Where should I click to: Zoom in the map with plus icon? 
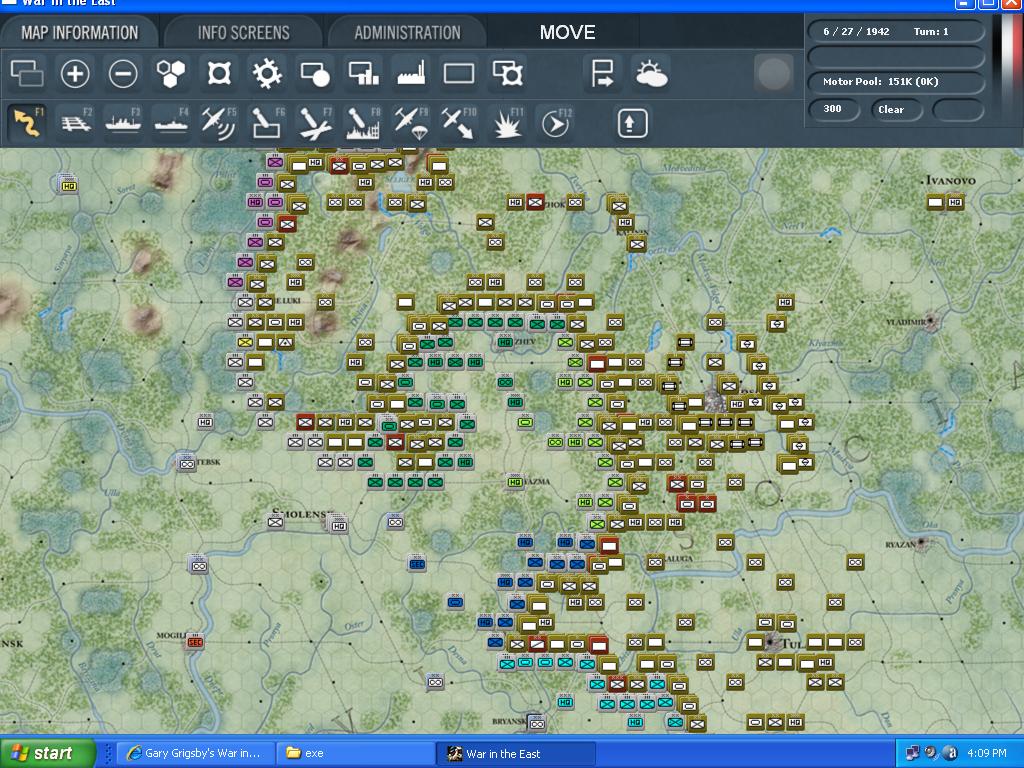(x=74, y=73)
